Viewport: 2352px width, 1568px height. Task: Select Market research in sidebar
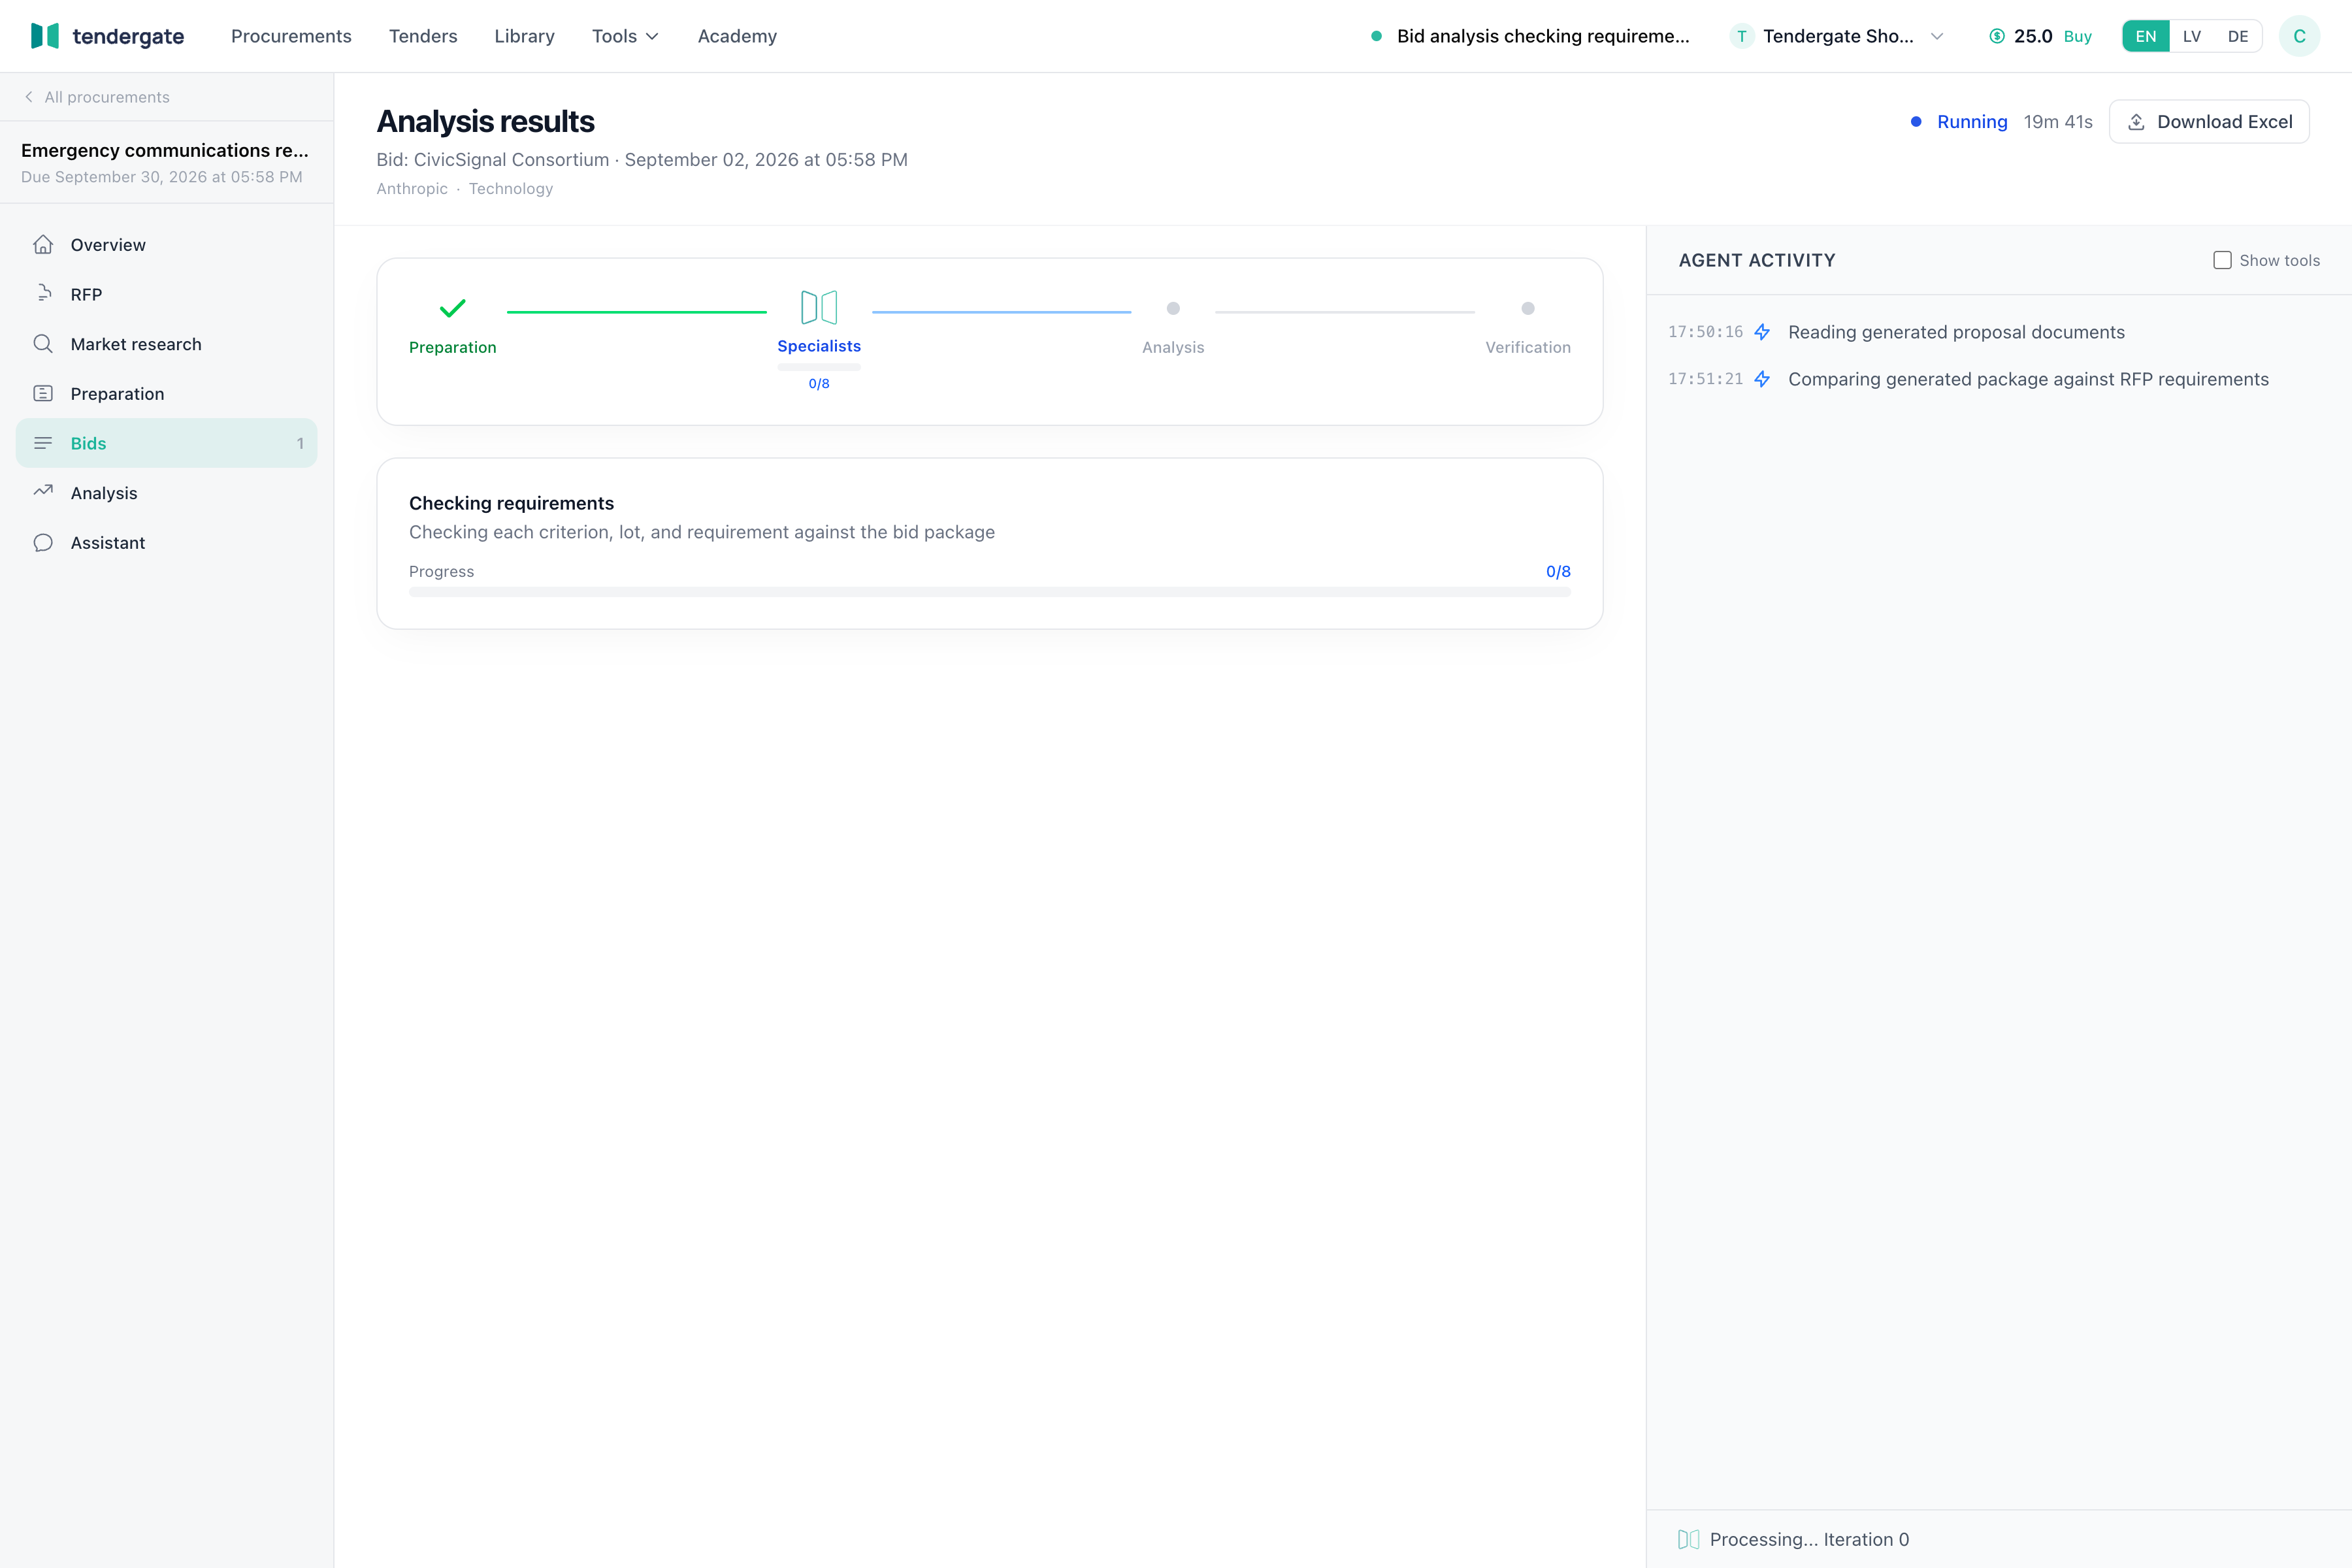point(166,344)
